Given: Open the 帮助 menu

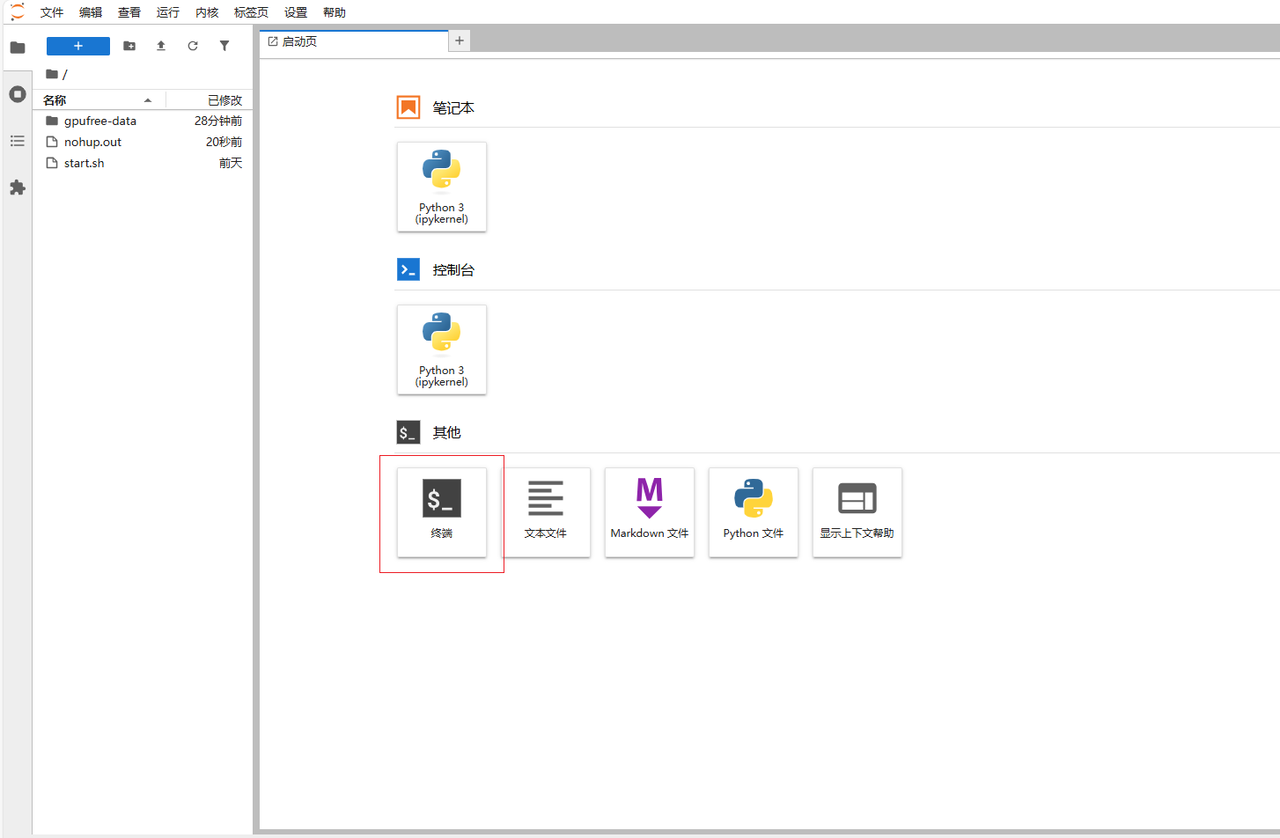Looking at the screenshot, I should pos(335,12).
